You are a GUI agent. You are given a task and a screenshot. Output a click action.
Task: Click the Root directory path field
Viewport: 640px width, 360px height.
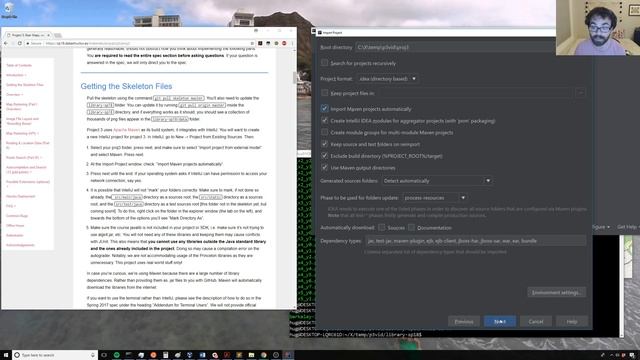coord(455,47)
